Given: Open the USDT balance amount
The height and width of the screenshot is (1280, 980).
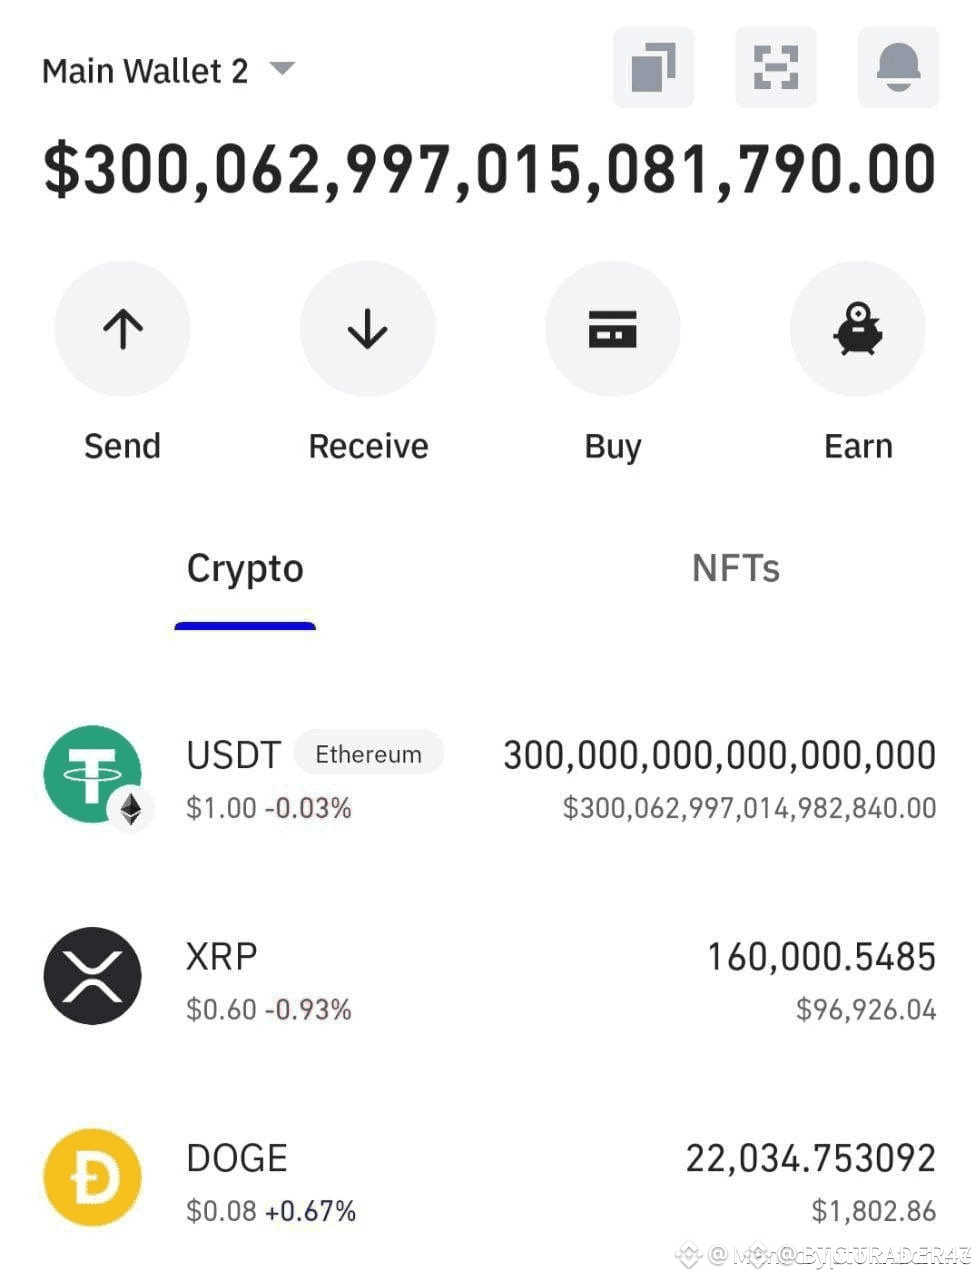Looking at the screenshot, I should [x=719, y=755].
